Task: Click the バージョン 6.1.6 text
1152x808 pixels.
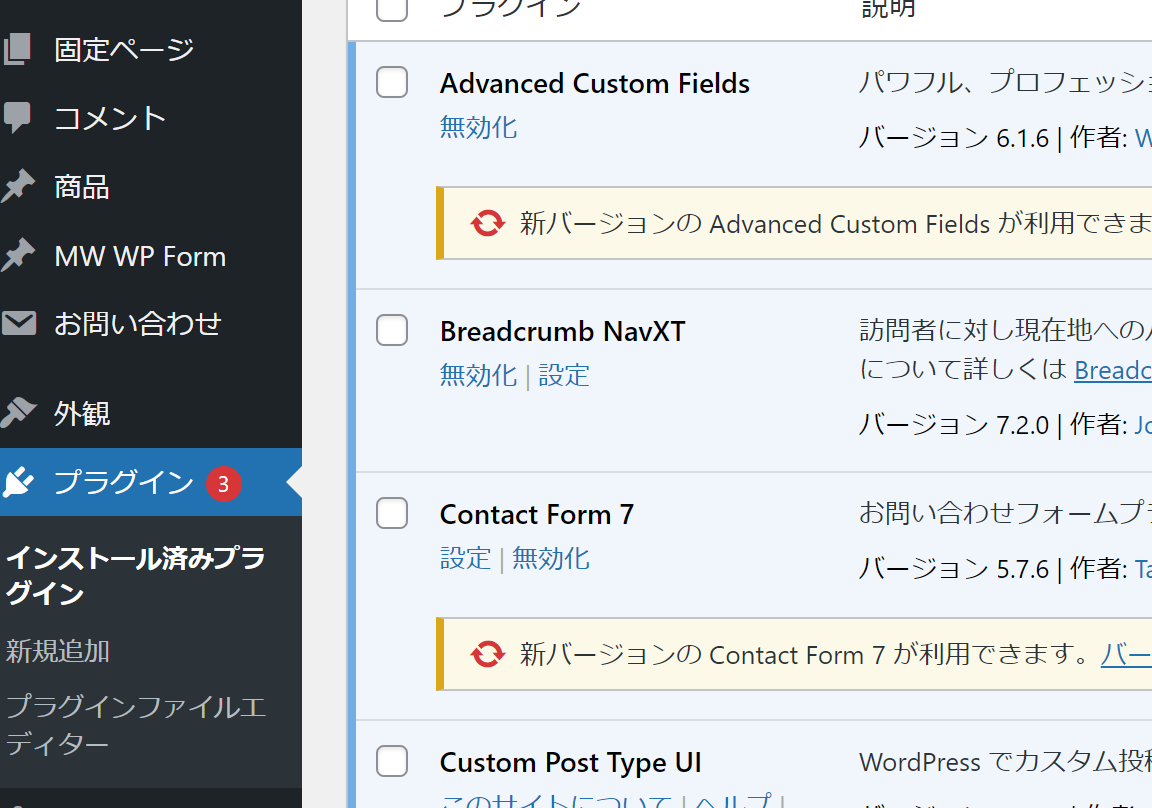Action: pyautogui.click(x=954, y=138)
